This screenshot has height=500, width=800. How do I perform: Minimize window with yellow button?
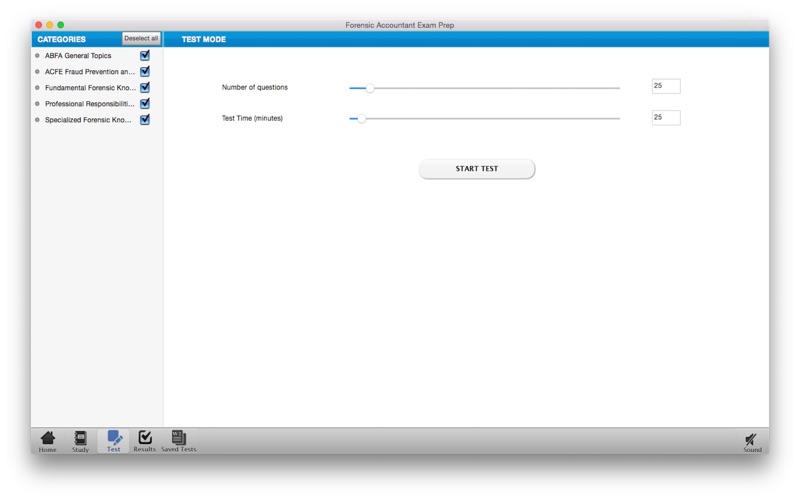click(49, 24)
